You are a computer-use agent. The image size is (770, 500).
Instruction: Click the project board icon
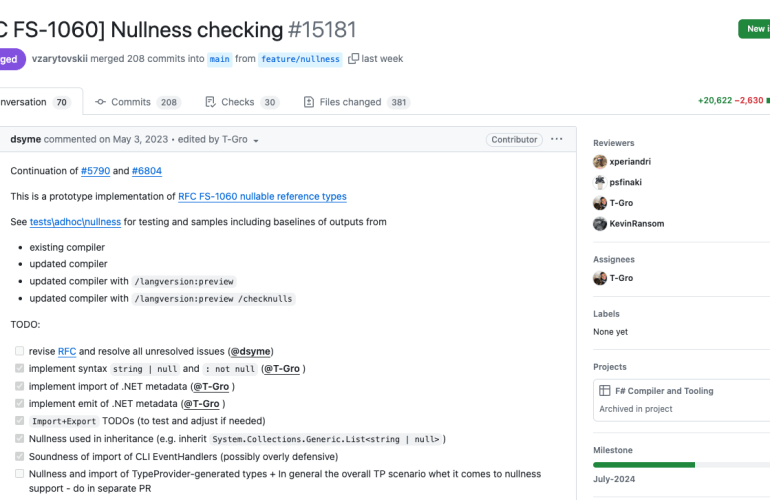click(605, 391)
